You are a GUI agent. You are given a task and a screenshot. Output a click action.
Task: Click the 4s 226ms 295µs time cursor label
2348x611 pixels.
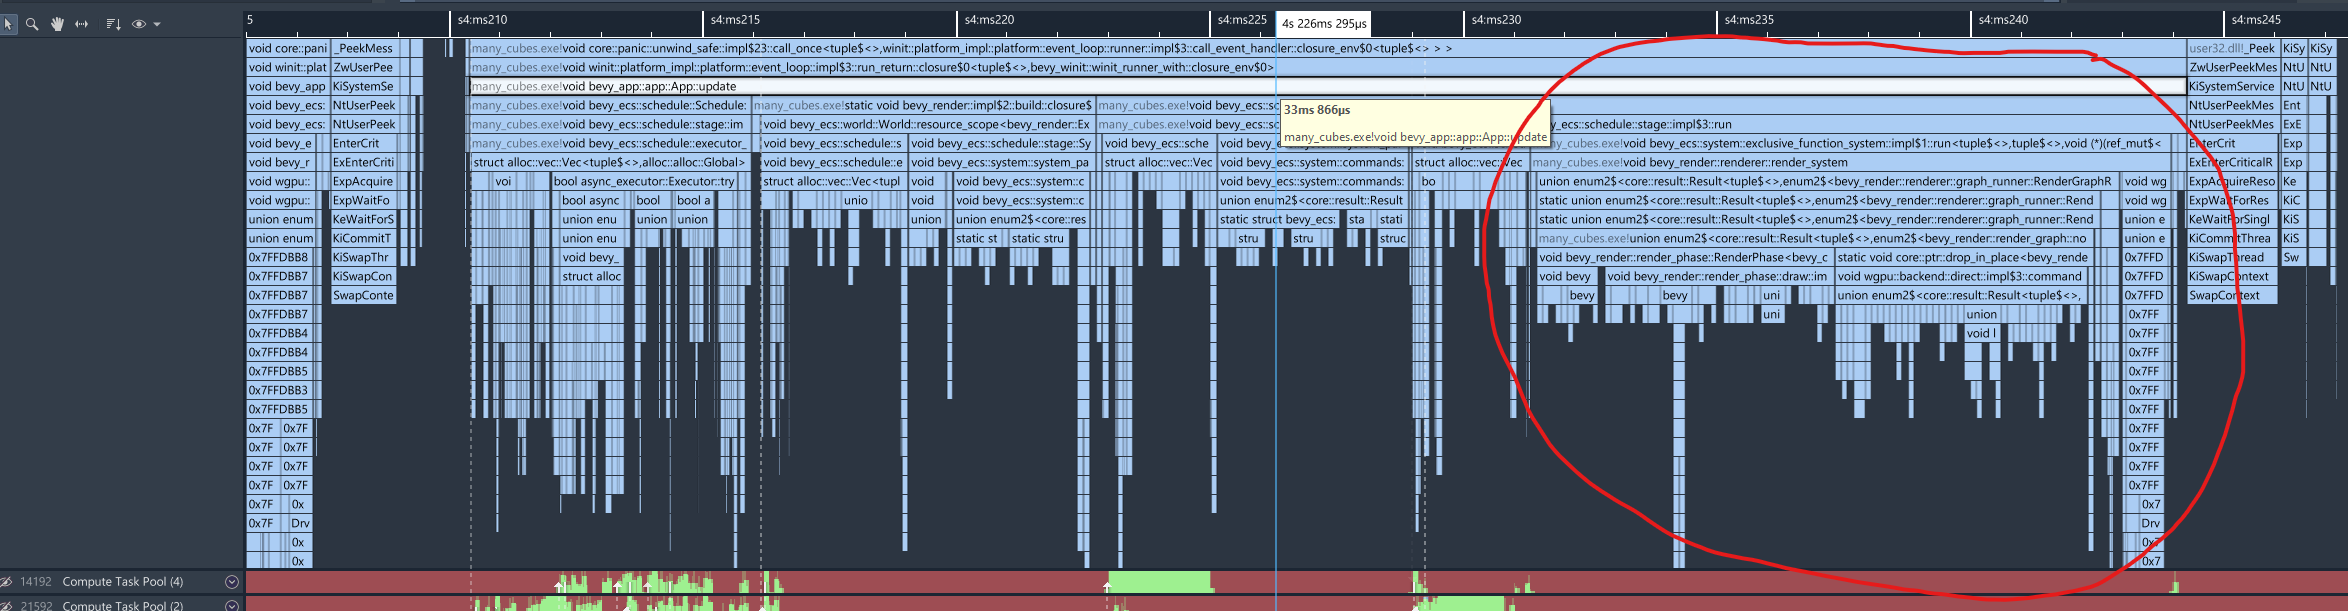pyautogui.click(x=1323, y=23)
